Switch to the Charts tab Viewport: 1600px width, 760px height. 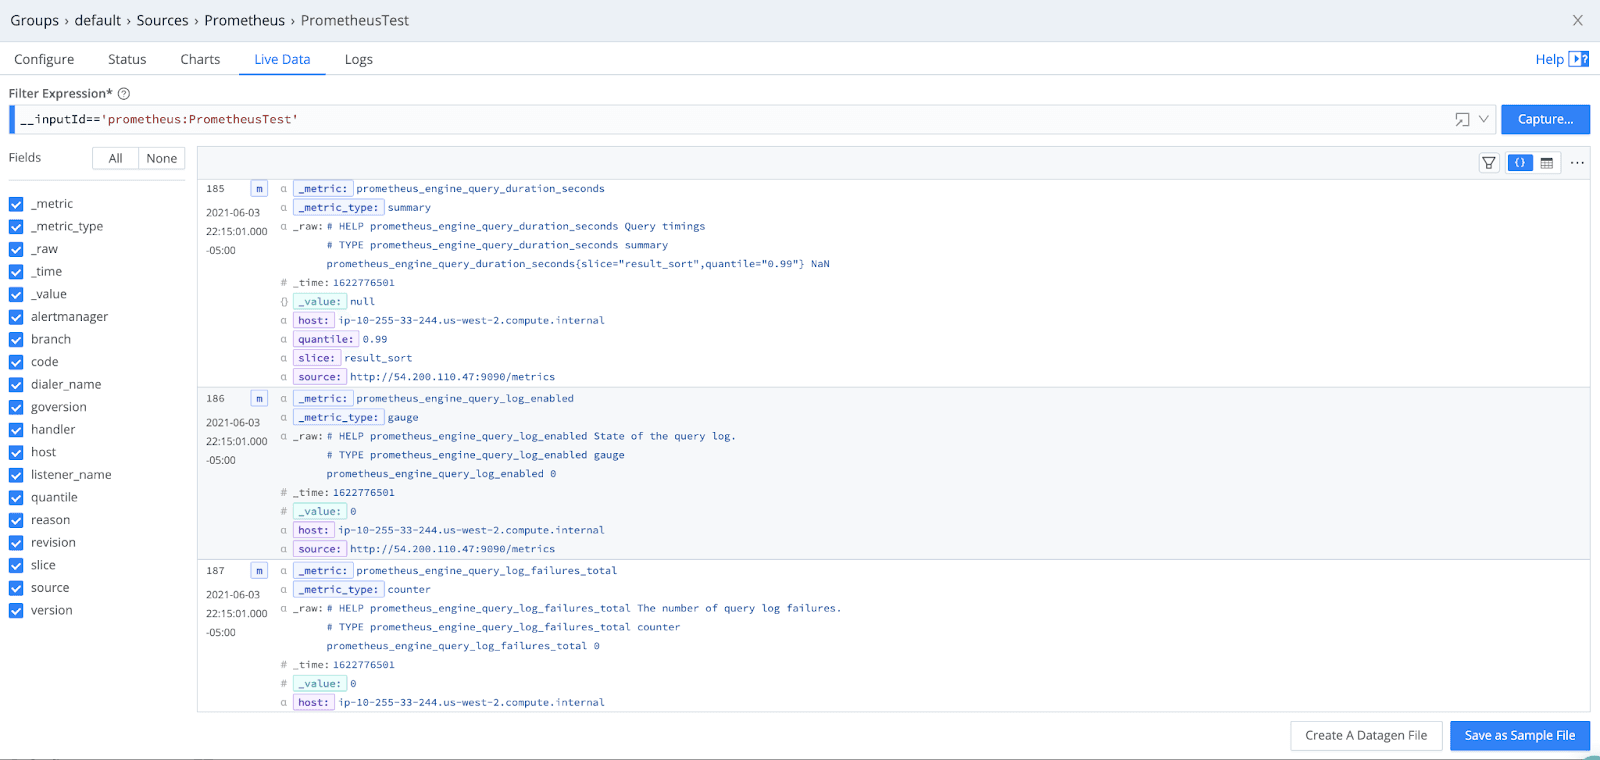[200, 59]
